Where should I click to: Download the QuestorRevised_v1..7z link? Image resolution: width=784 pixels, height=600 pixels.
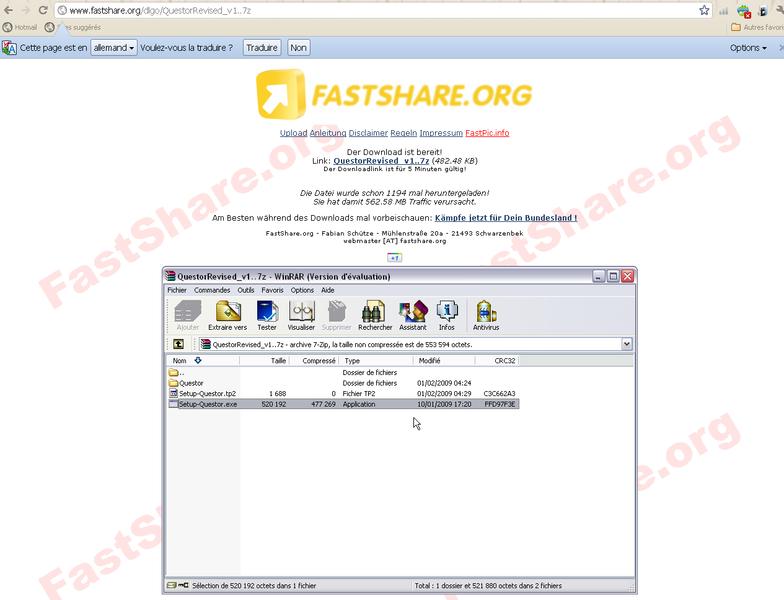[381, 161]
